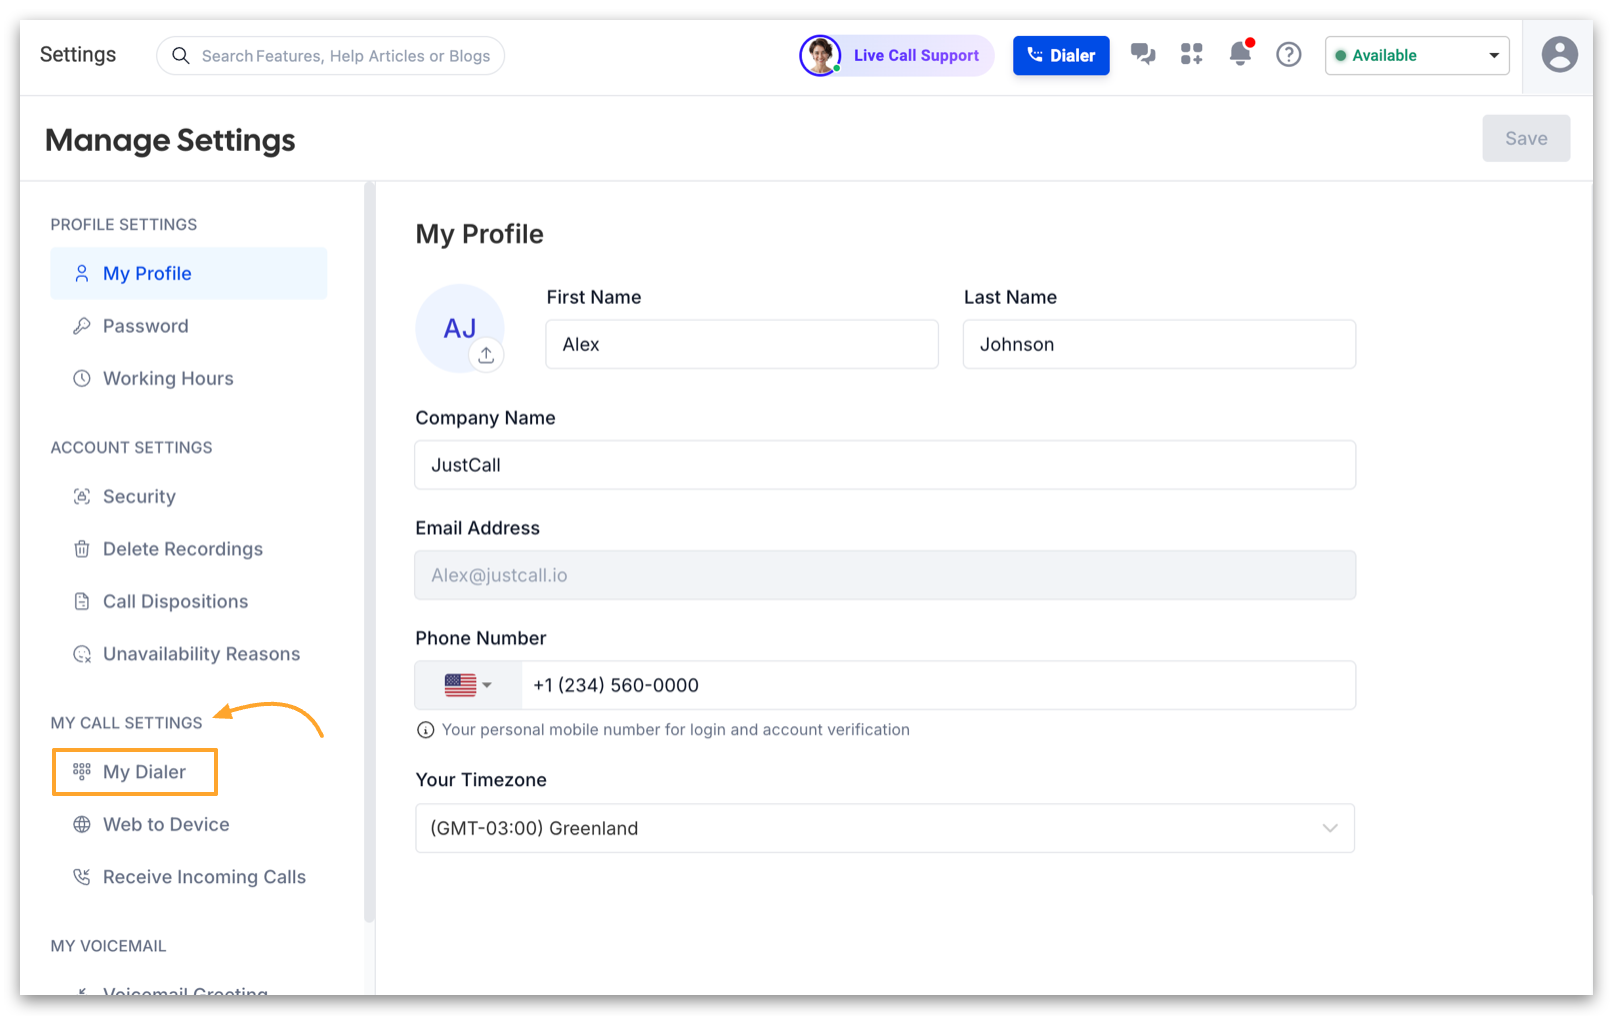Upload profile photo via avatar upload icon

(x=486, y=355)
